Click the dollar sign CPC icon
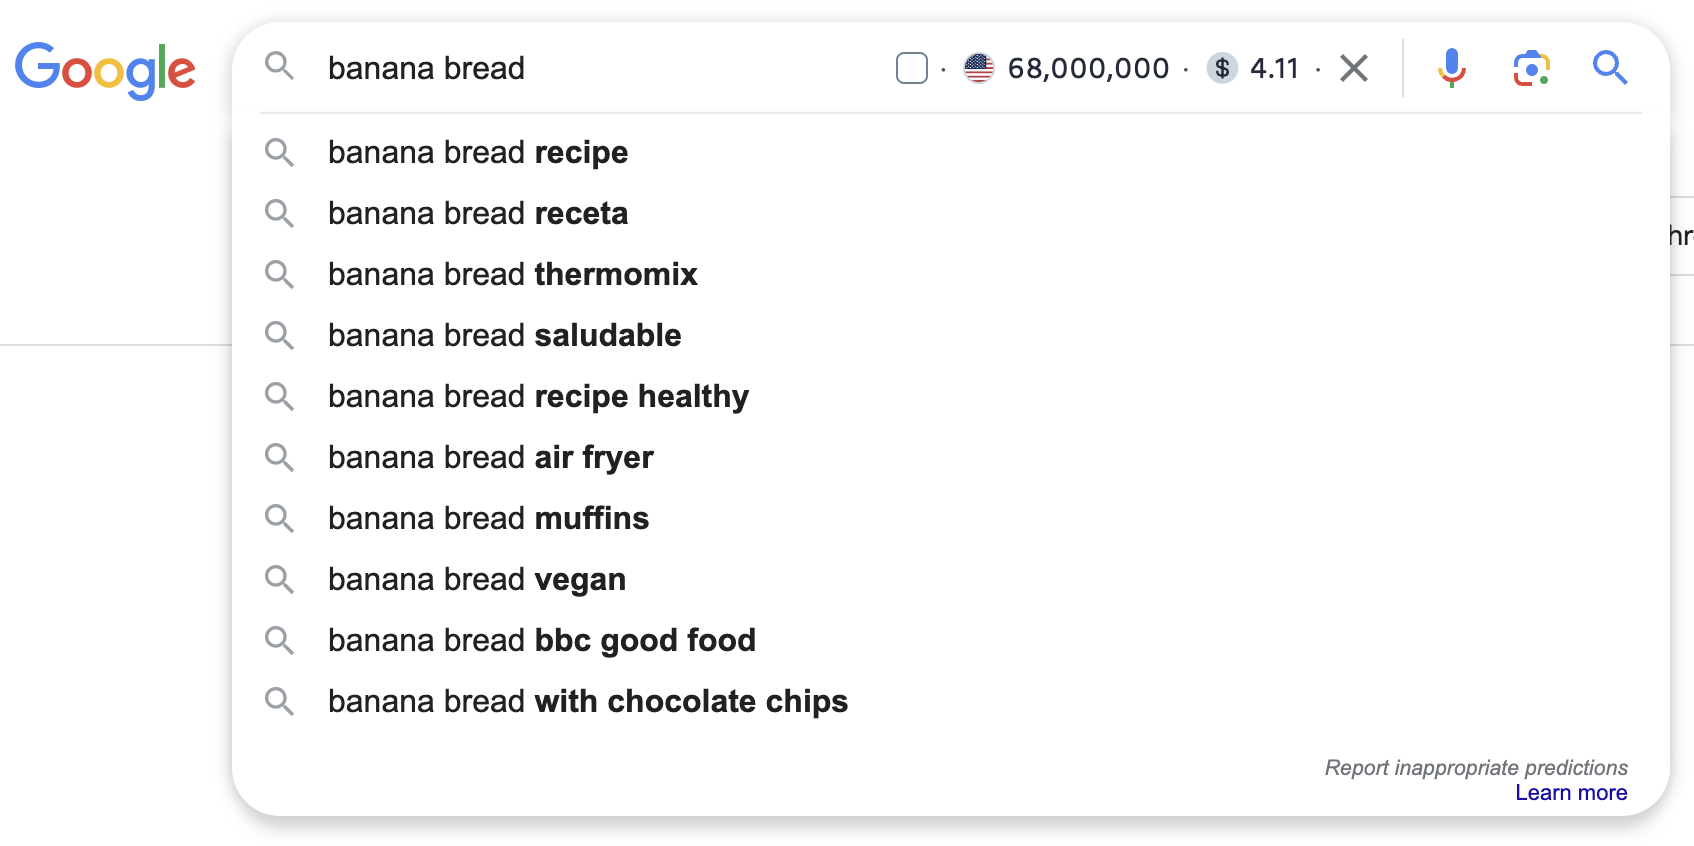This screenshot has height=846, width=1694. tap(1222, 68)
